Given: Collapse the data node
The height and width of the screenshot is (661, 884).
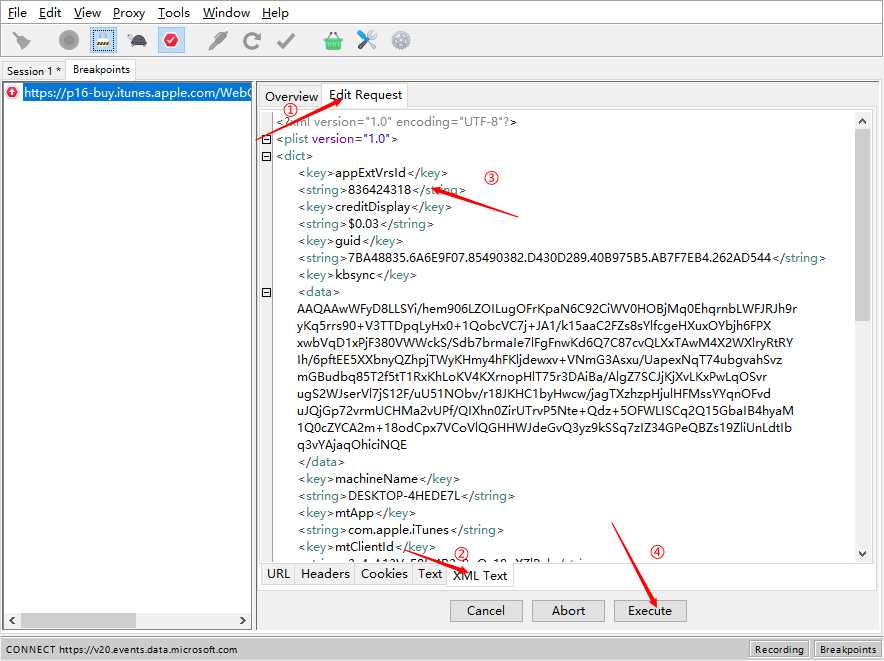Looking at the screenshot, I should 267,292.
